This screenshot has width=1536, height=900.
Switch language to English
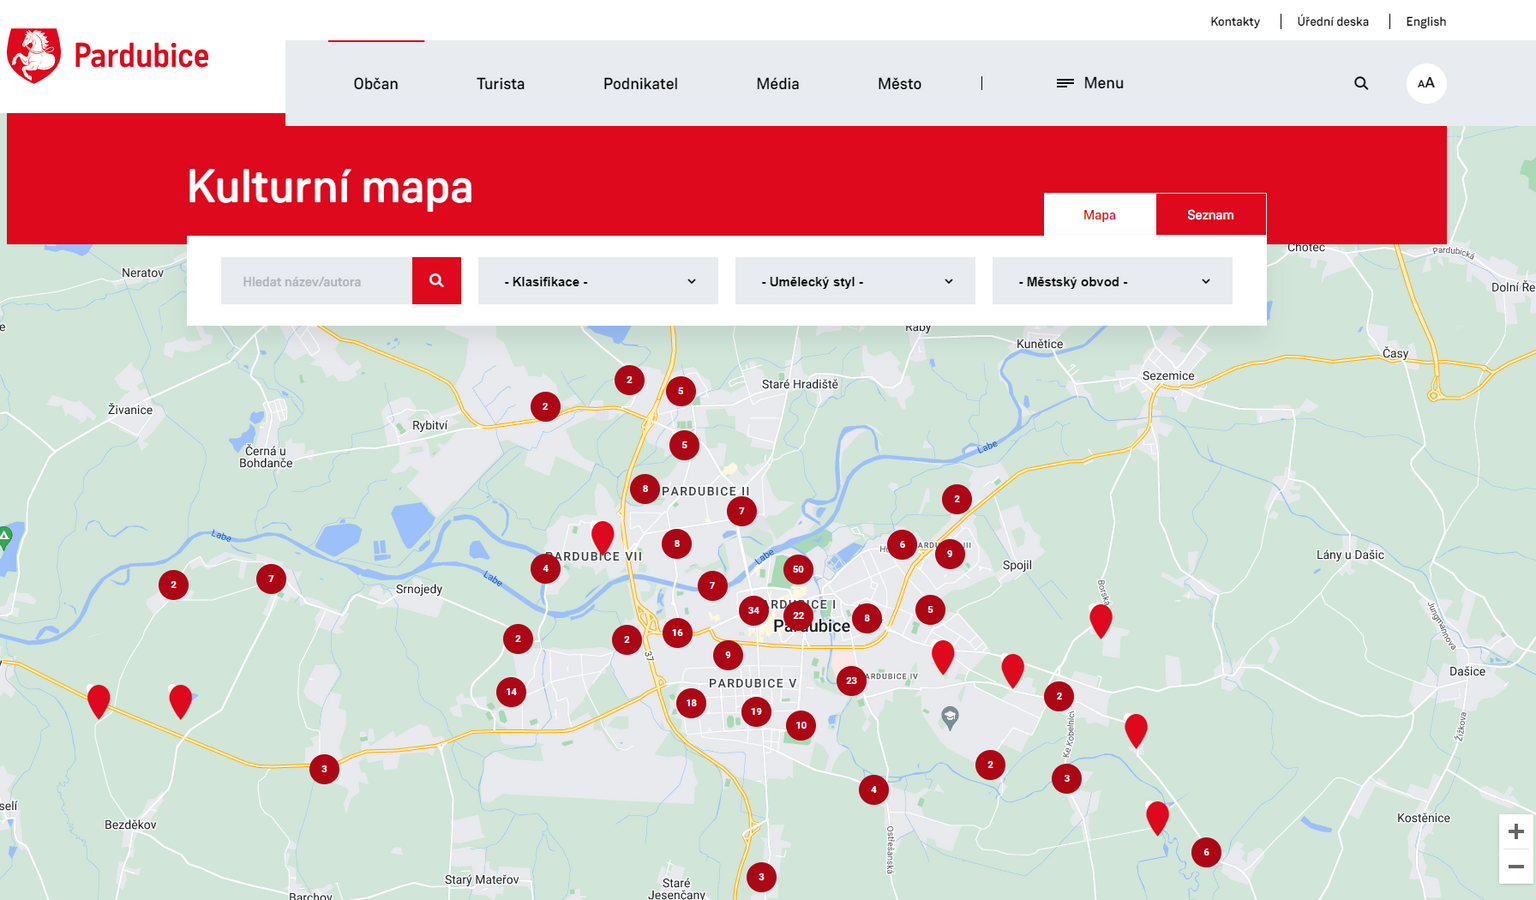point(1425,22)
